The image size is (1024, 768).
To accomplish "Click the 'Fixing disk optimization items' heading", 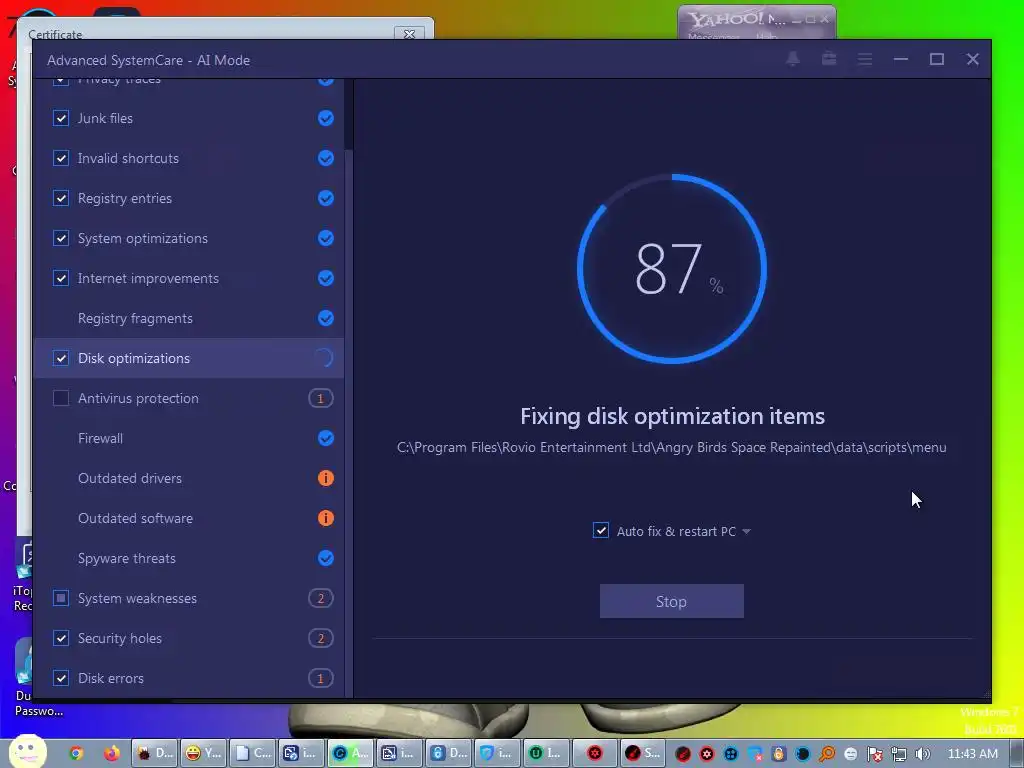I will [x=672, y=417].
